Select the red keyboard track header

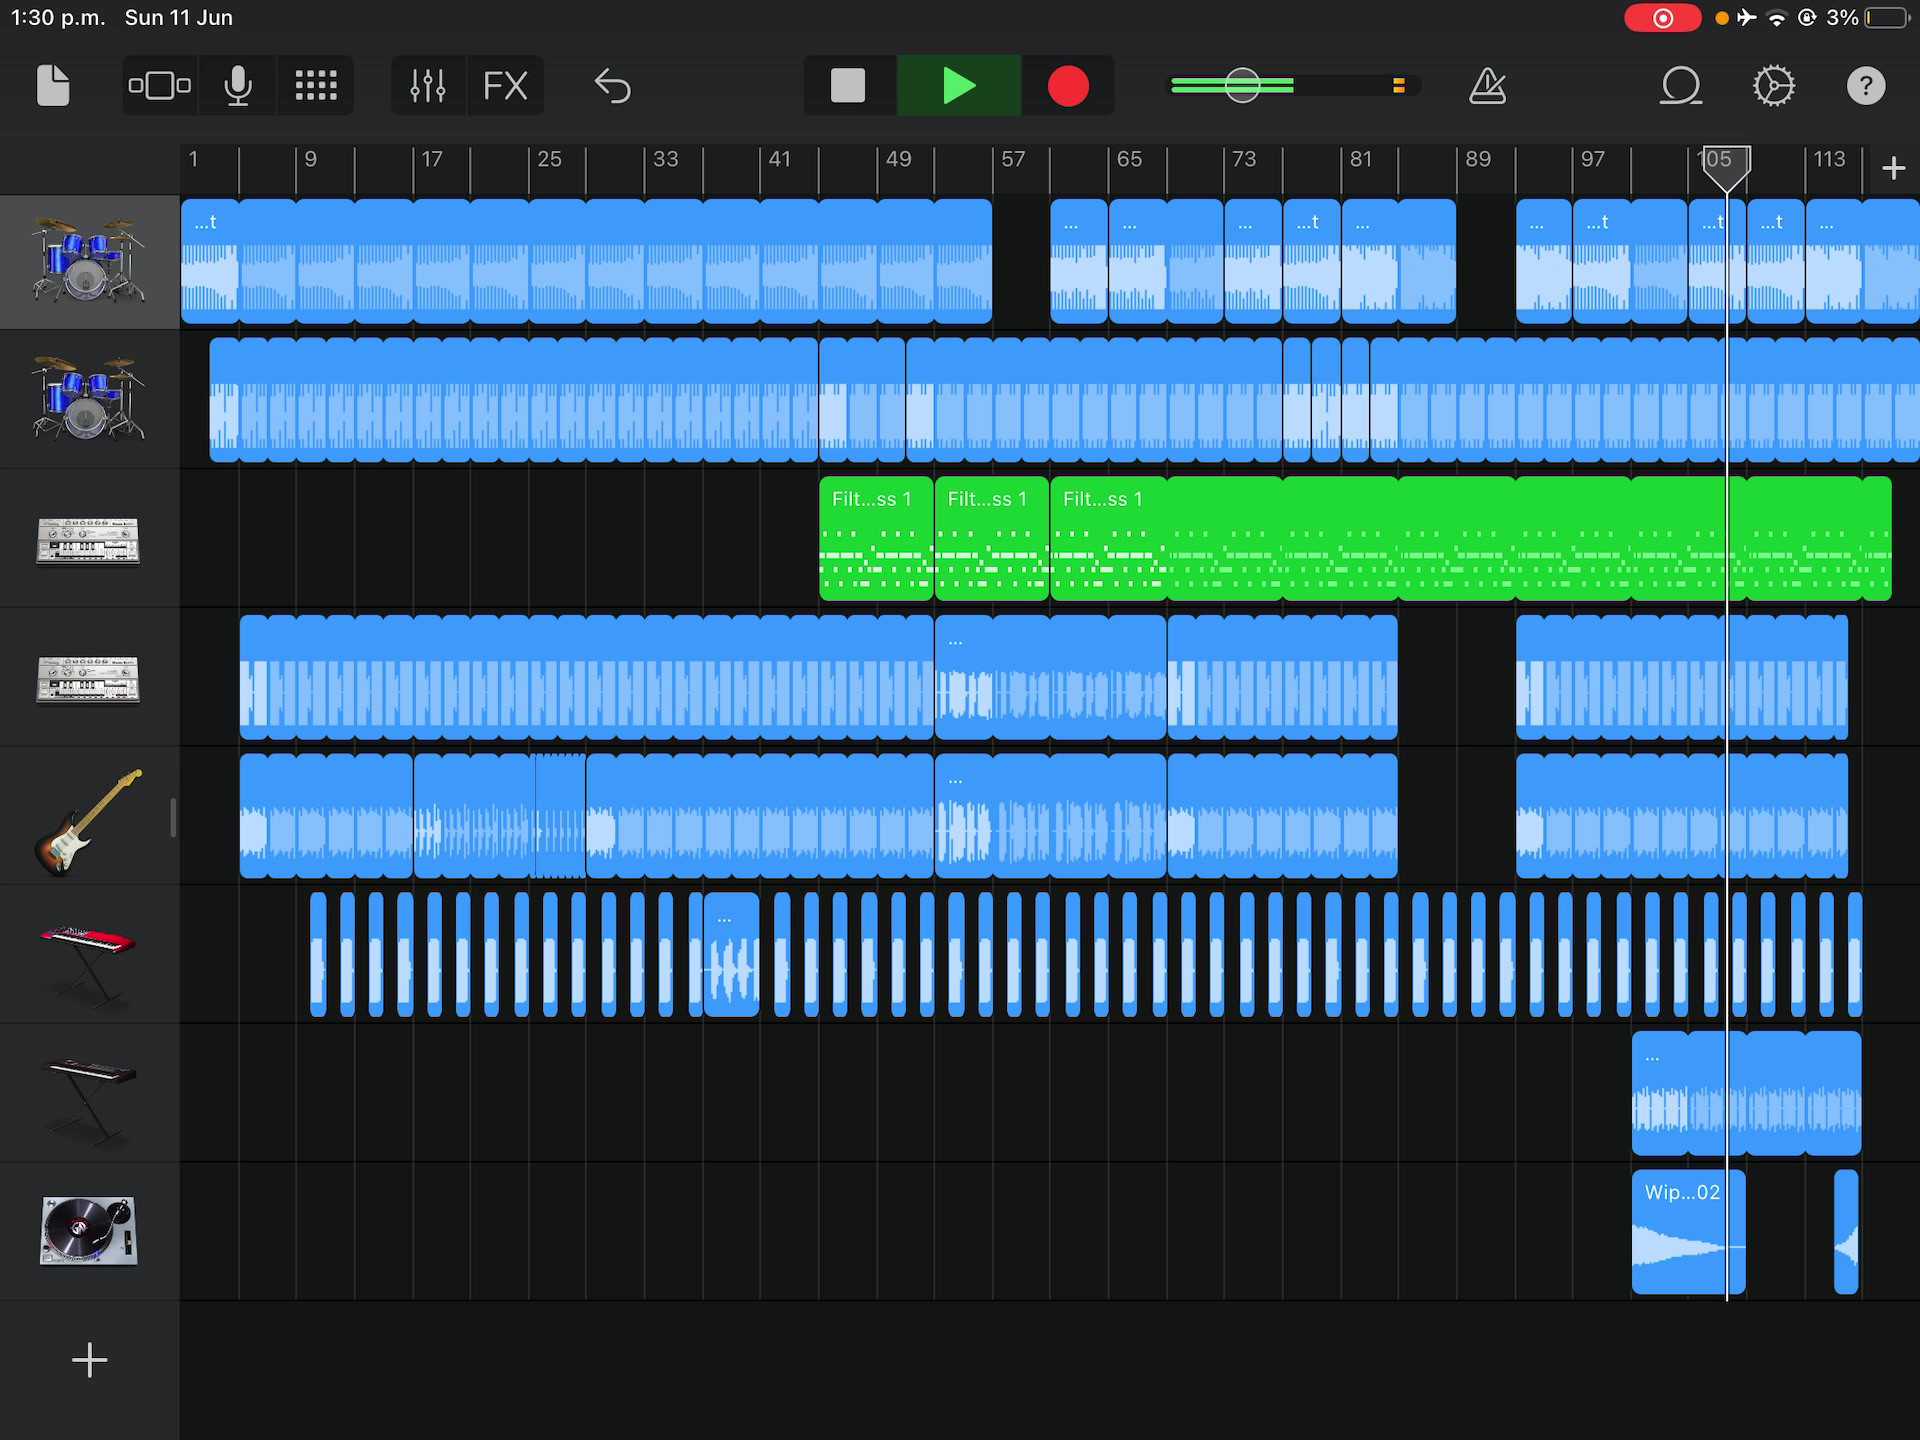(x=90, y=955)
